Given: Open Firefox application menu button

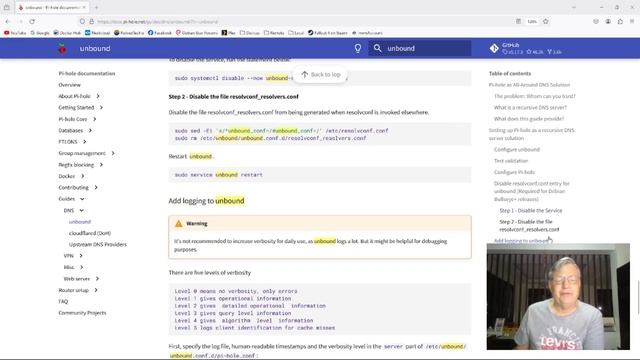Looking at the screenshot, I should 632,21.
